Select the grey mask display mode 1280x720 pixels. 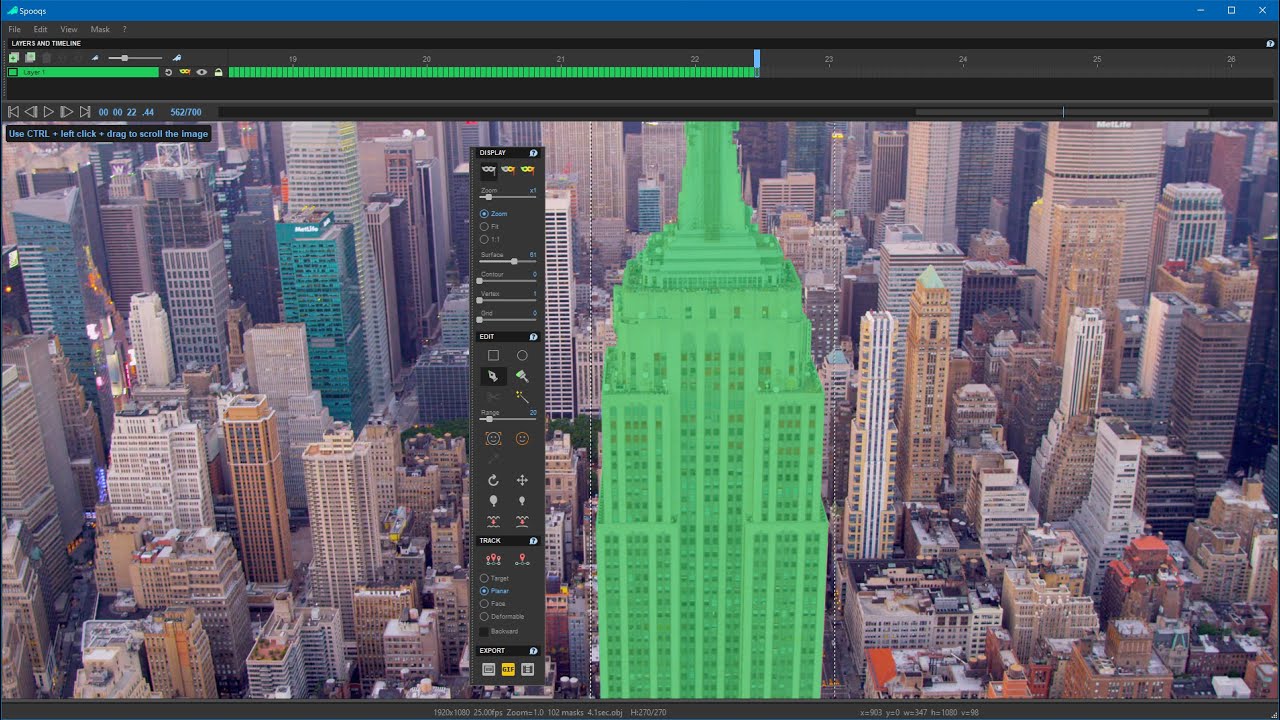489,171
